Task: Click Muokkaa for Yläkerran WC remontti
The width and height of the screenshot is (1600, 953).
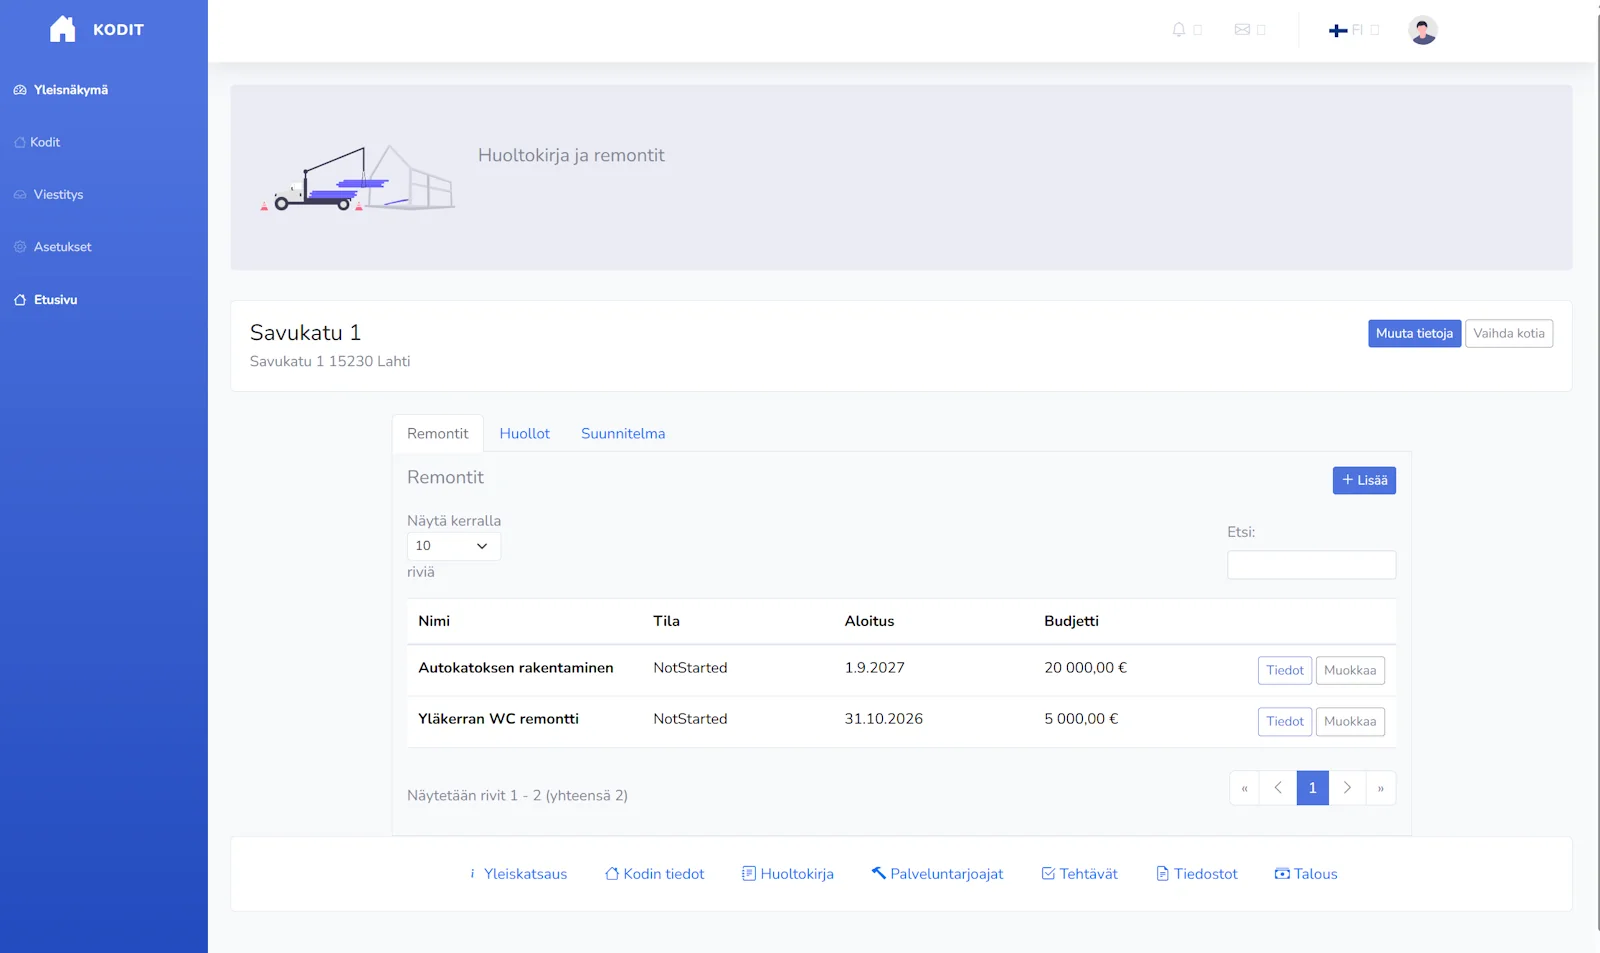Action: pos(1350,722)
